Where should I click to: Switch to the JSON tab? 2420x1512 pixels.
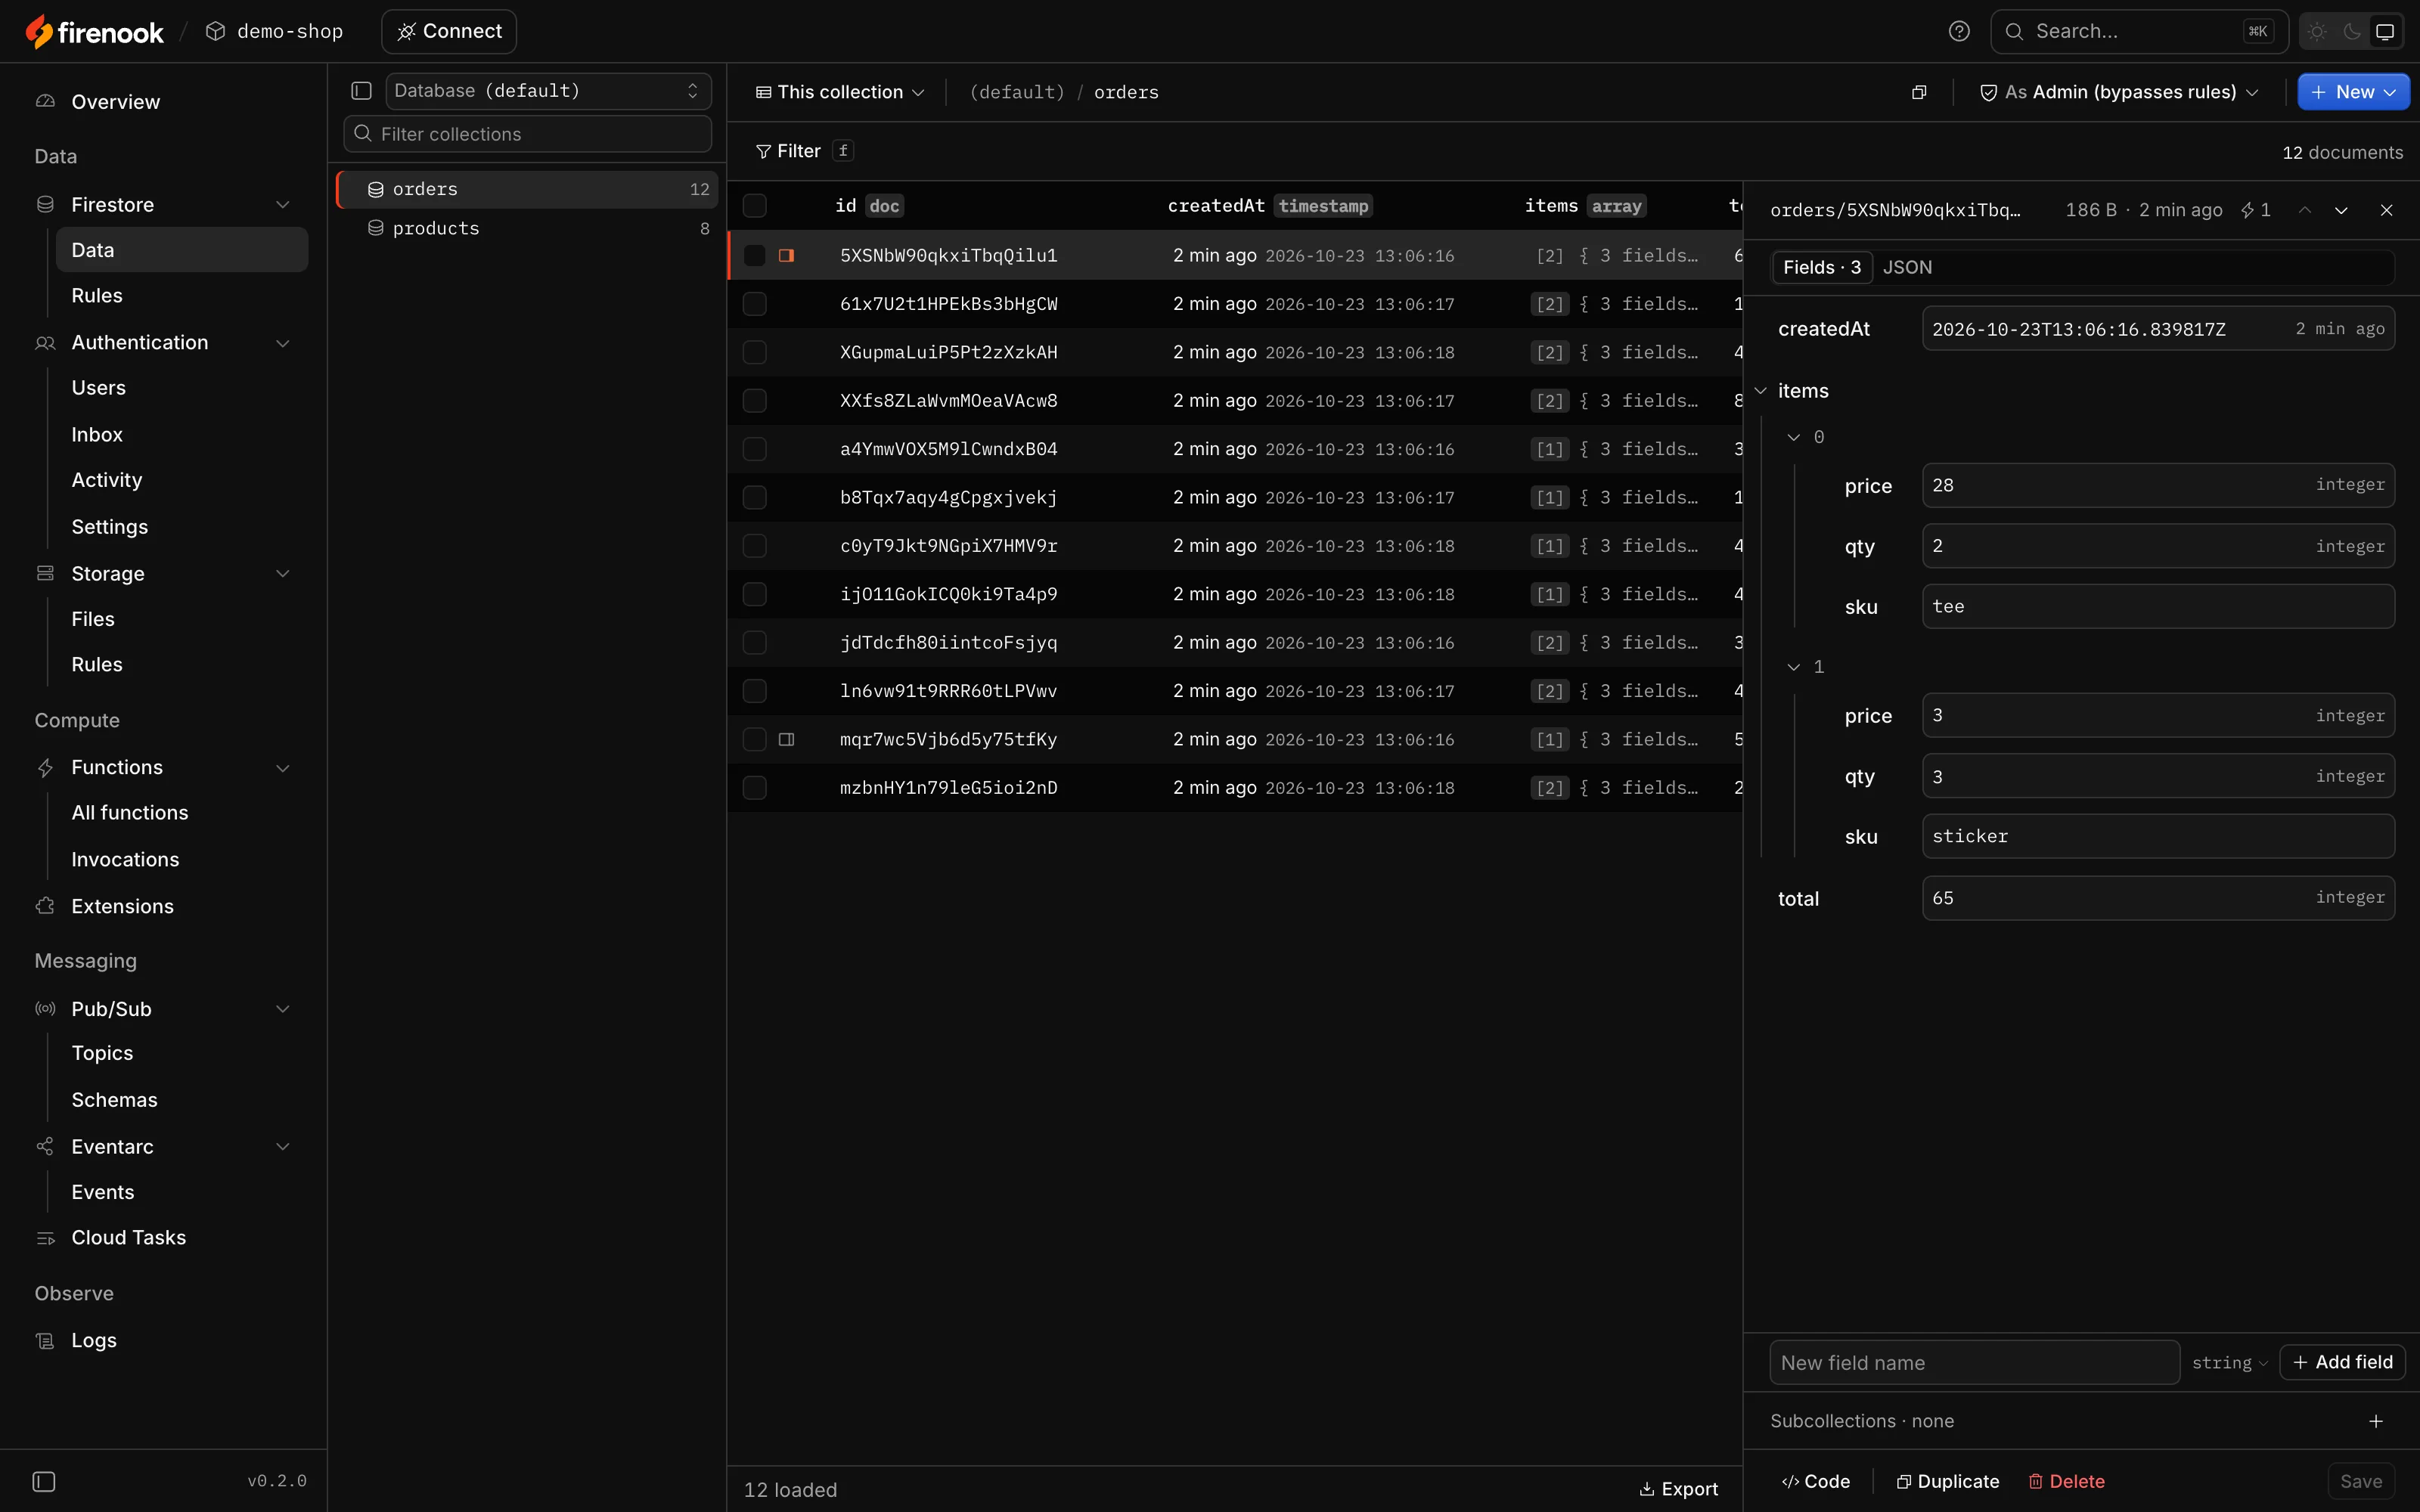(1907, 267)
